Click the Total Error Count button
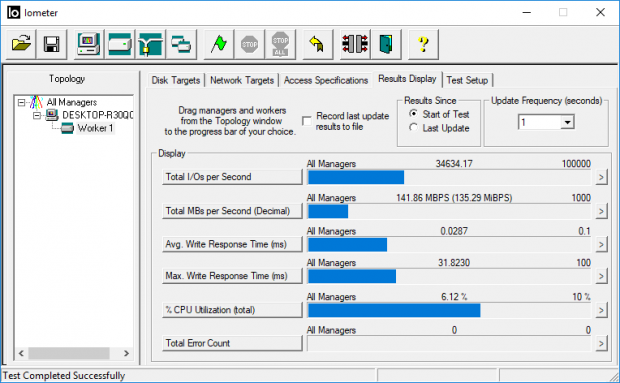 coord(232,343)
